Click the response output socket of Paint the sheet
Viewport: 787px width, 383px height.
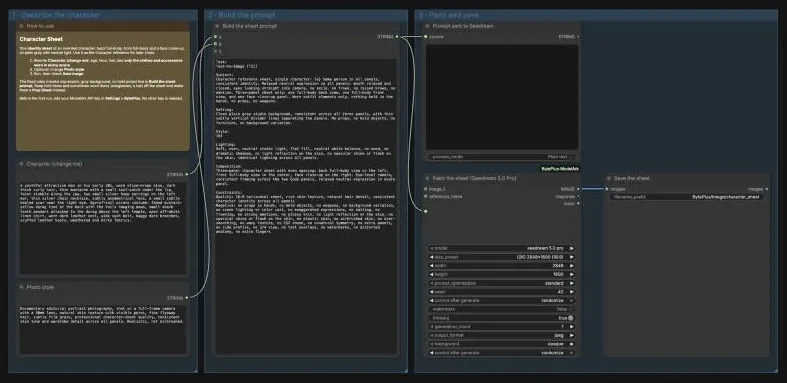(578, 196)
